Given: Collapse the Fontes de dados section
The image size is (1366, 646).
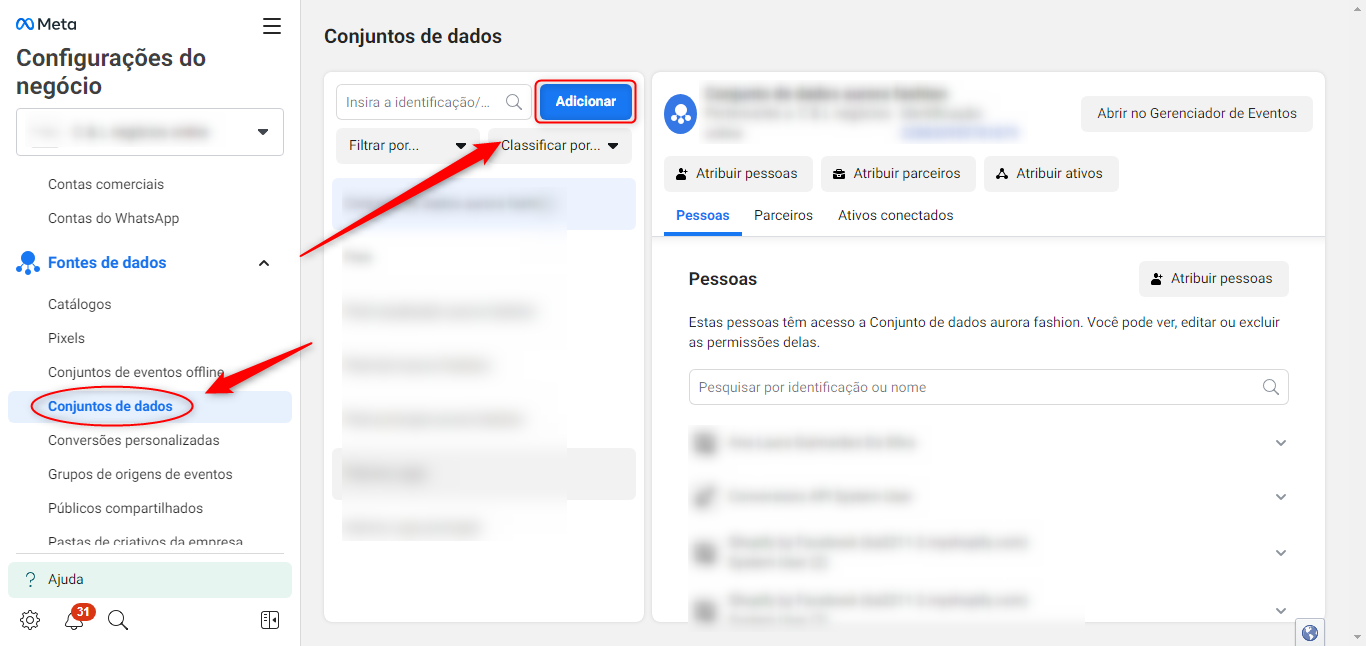Looking at the screenshot, I should (264, 263).
